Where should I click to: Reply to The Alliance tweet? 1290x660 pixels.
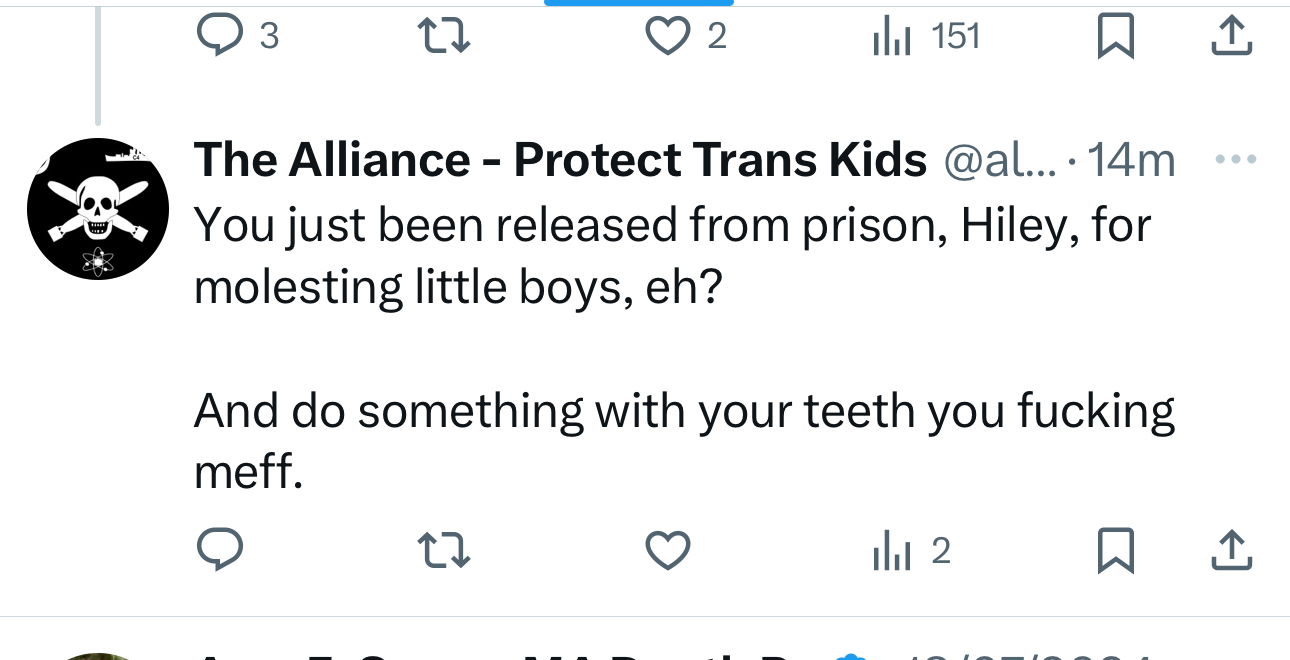(x=220, y=550)
